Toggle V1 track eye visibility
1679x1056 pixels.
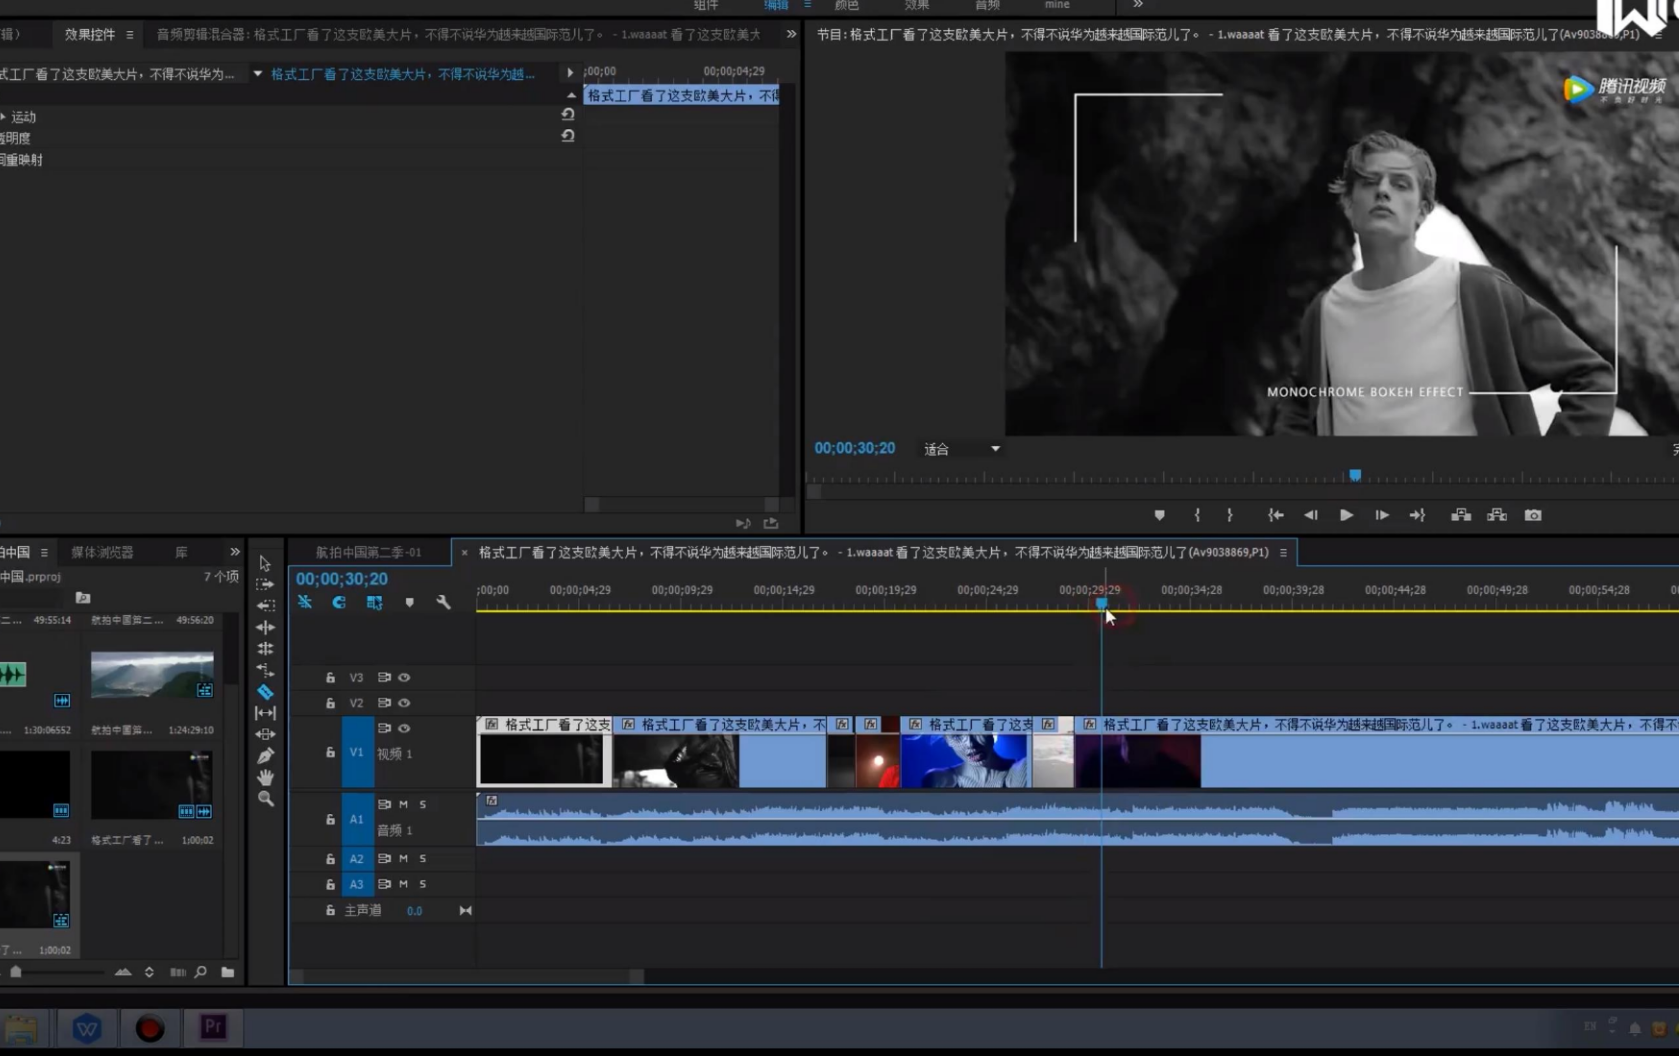(404, 728)
